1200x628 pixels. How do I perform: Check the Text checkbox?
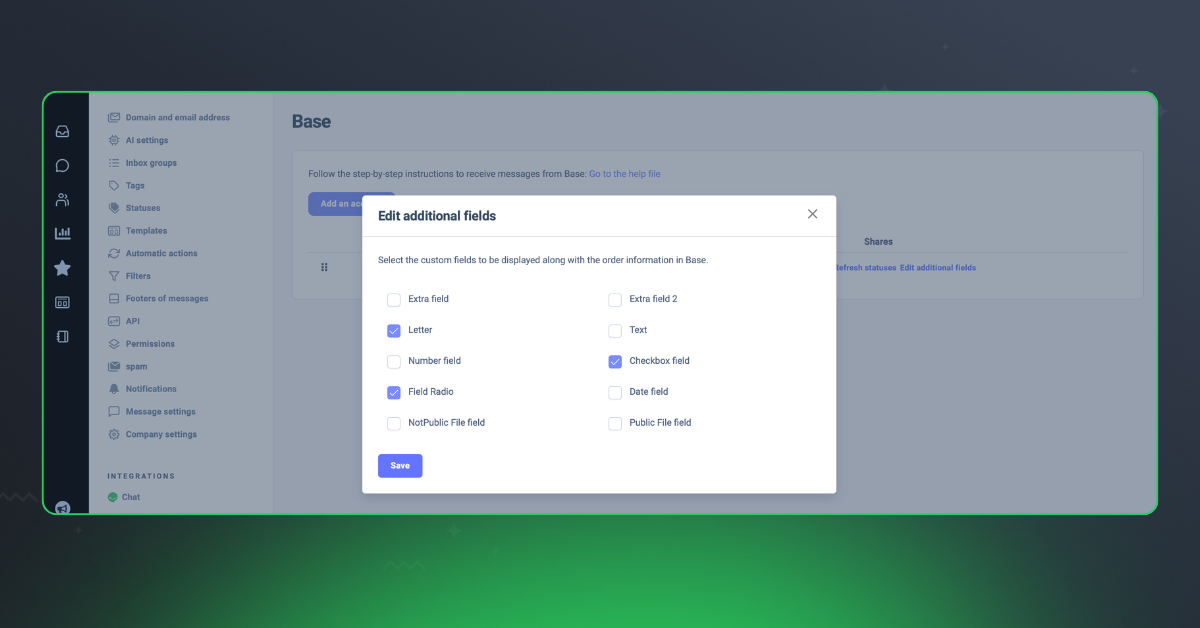tap(615, 330)
